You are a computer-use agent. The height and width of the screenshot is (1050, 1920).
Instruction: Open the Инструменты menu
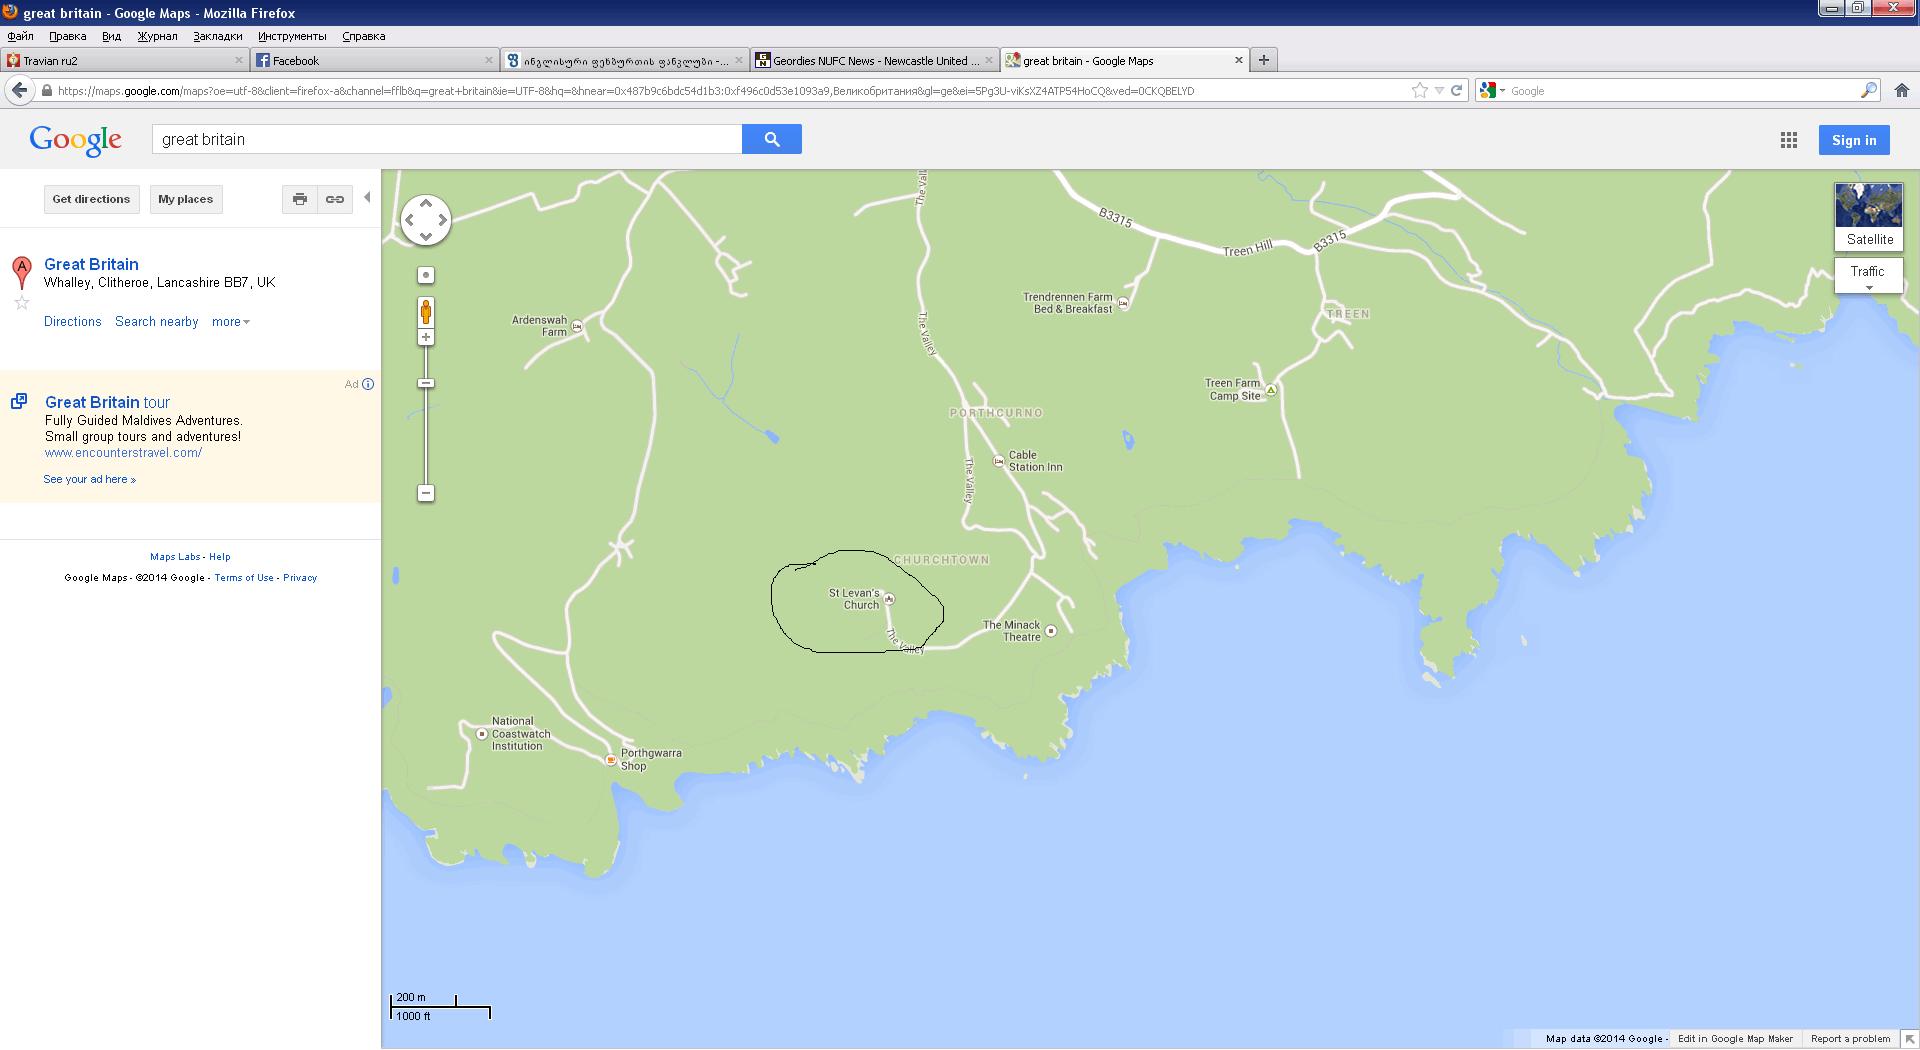pyautogui.click(x=292, y=36)
